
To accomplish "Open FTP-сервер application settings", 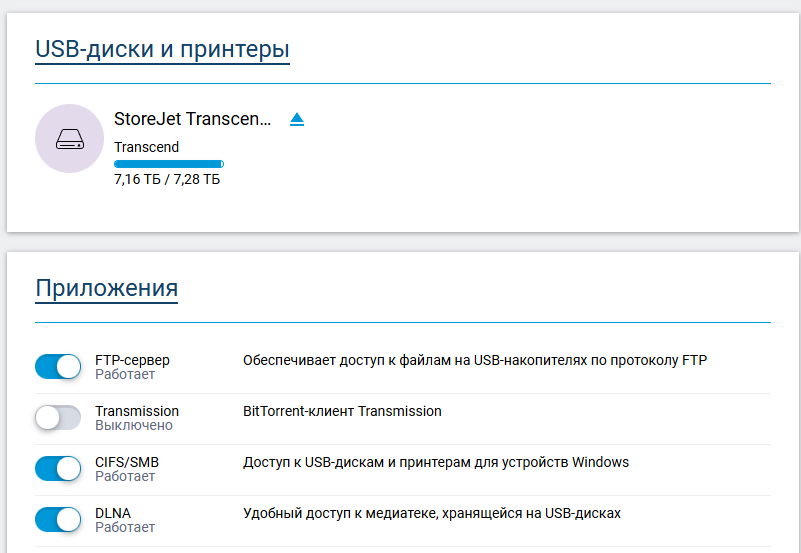I will click(132, 360).
